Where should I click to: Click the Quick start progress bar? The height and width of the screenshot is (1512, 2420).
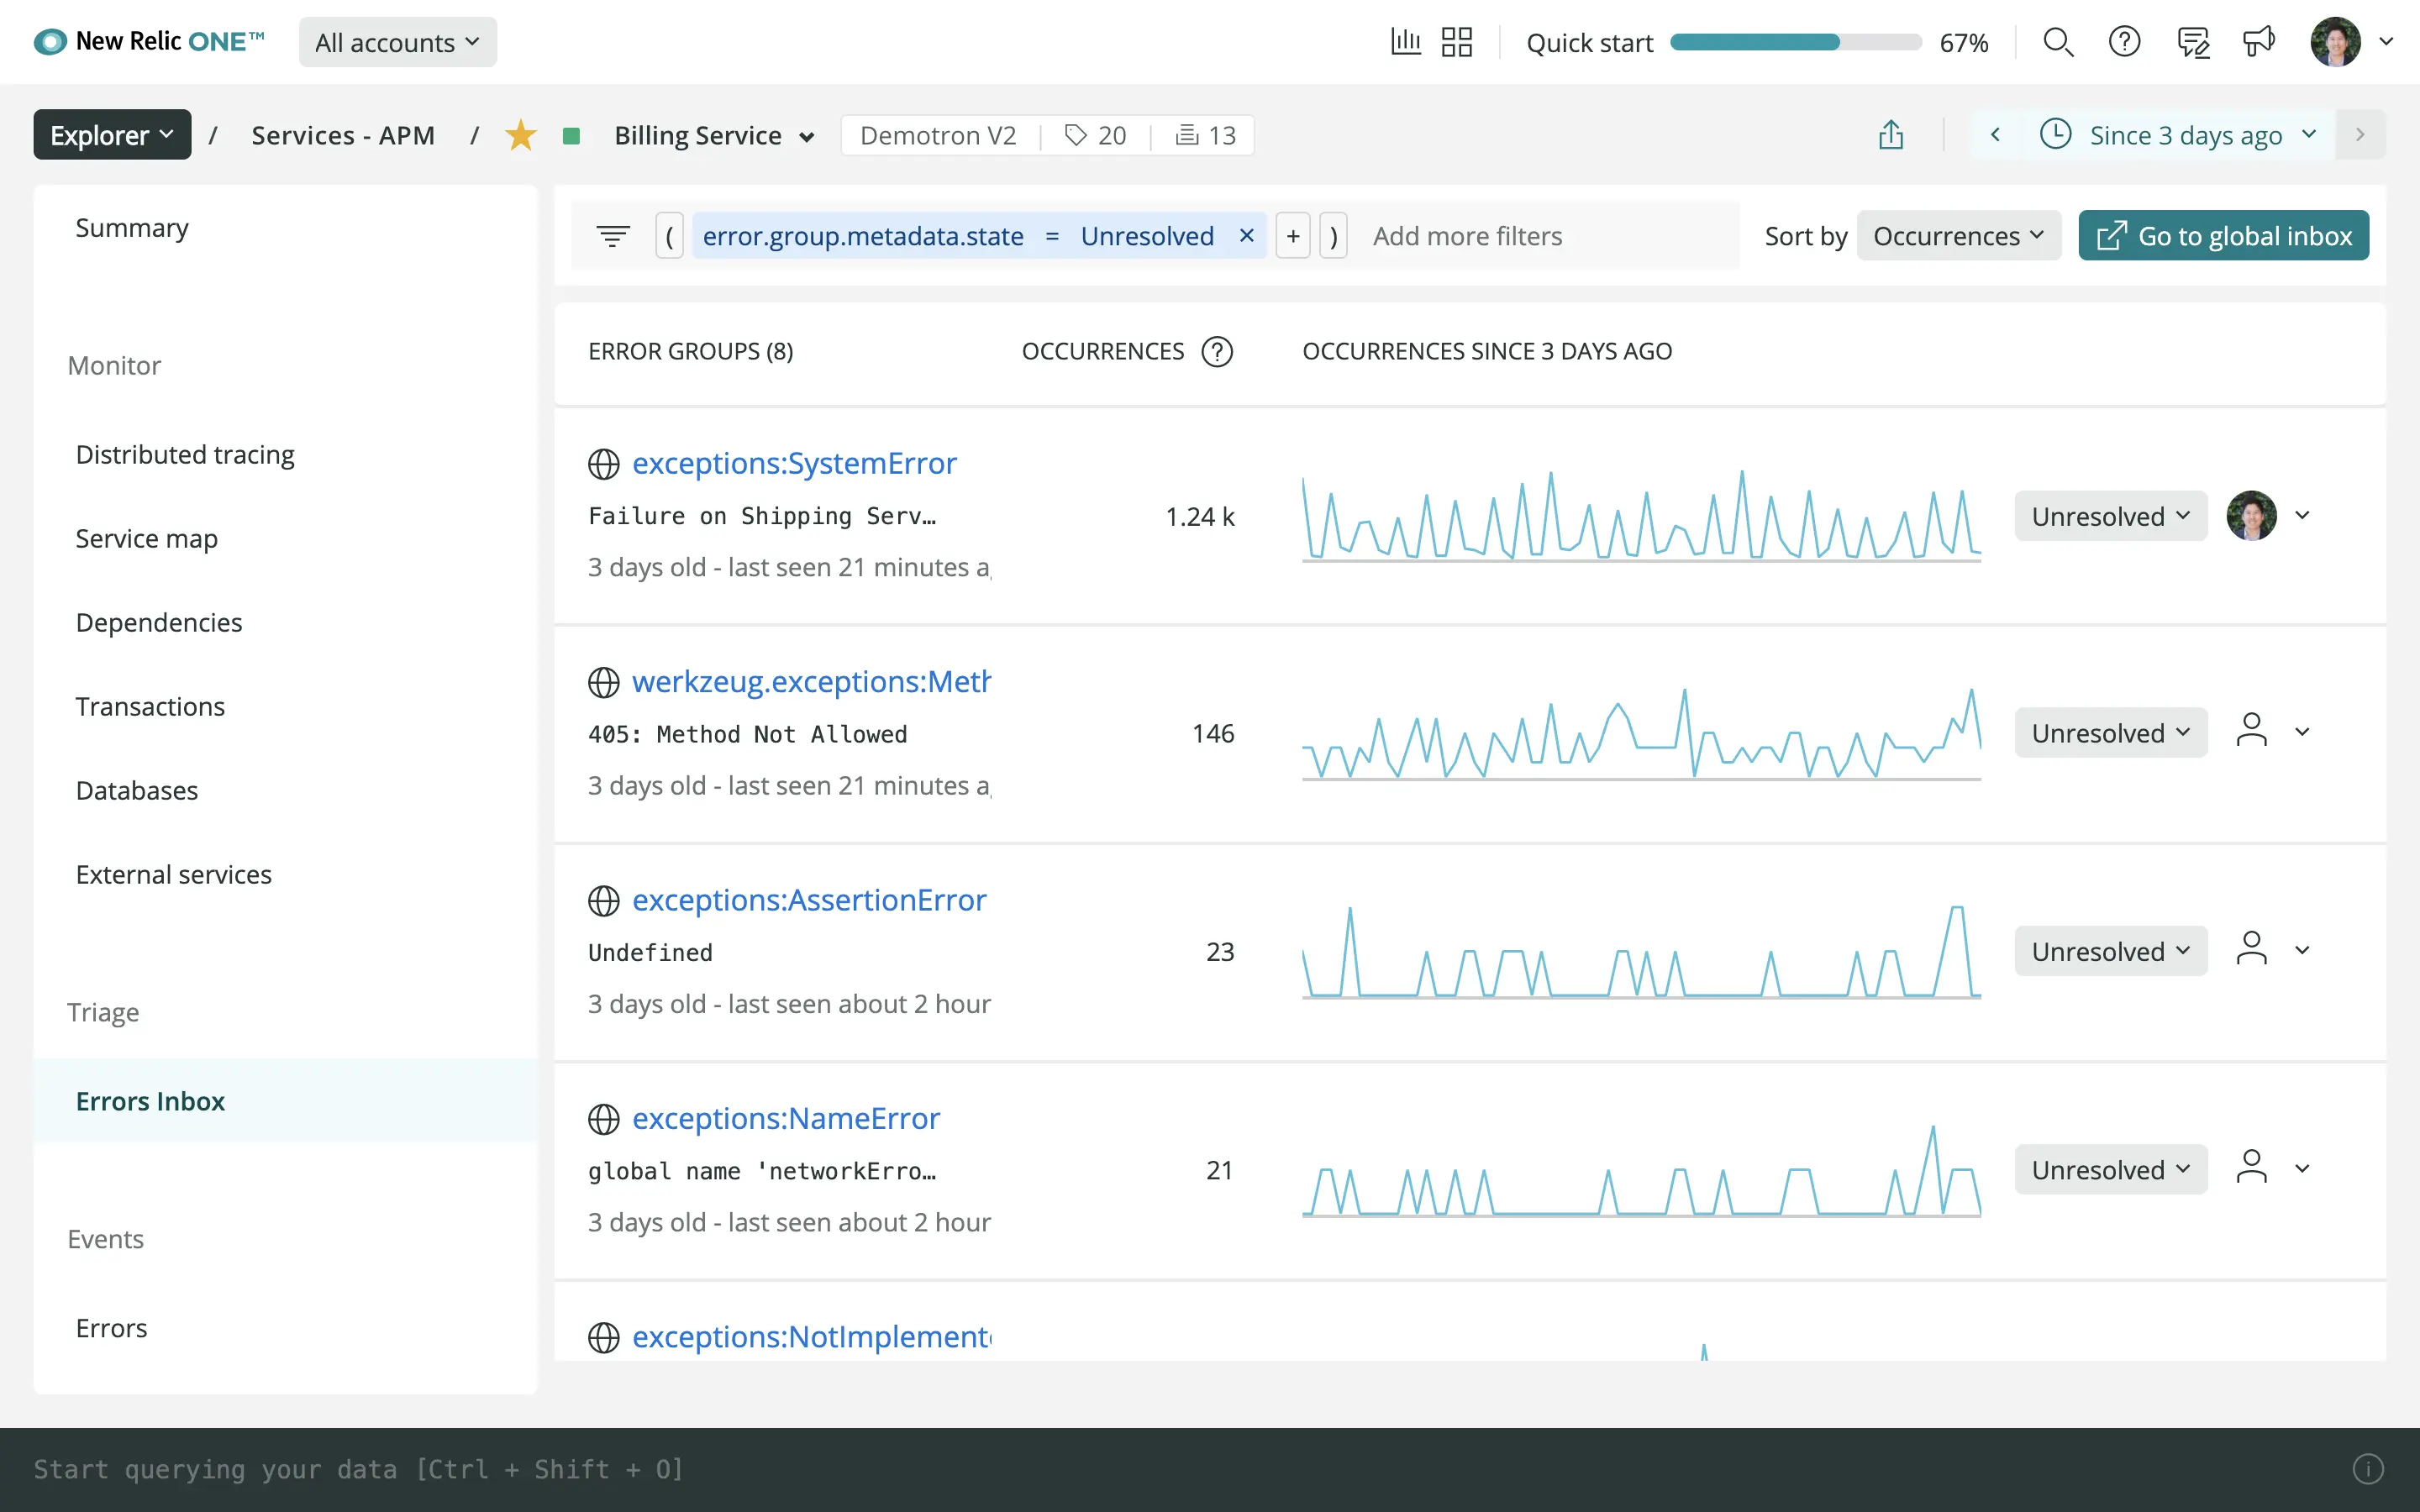1795,42
